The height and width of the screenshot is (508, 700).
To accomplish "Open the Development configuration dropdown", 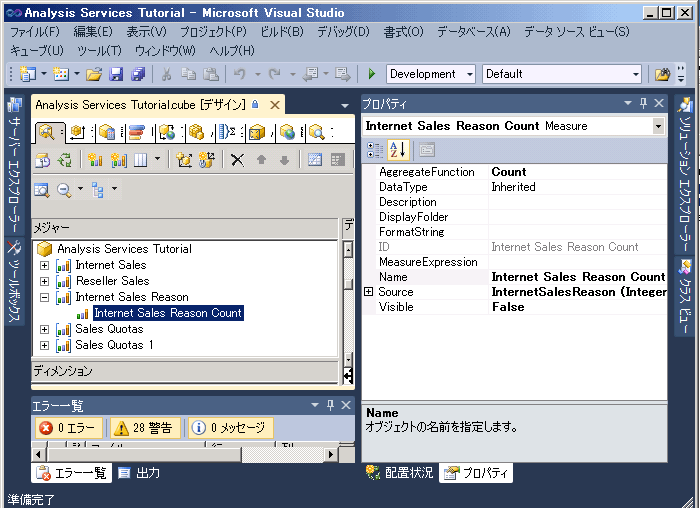I will tap(470, 74).
